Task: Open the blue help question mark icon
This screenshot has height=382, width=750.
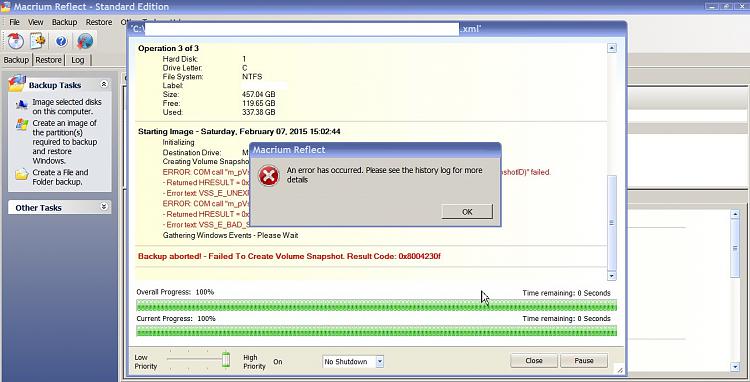Action: coord(61,42)
